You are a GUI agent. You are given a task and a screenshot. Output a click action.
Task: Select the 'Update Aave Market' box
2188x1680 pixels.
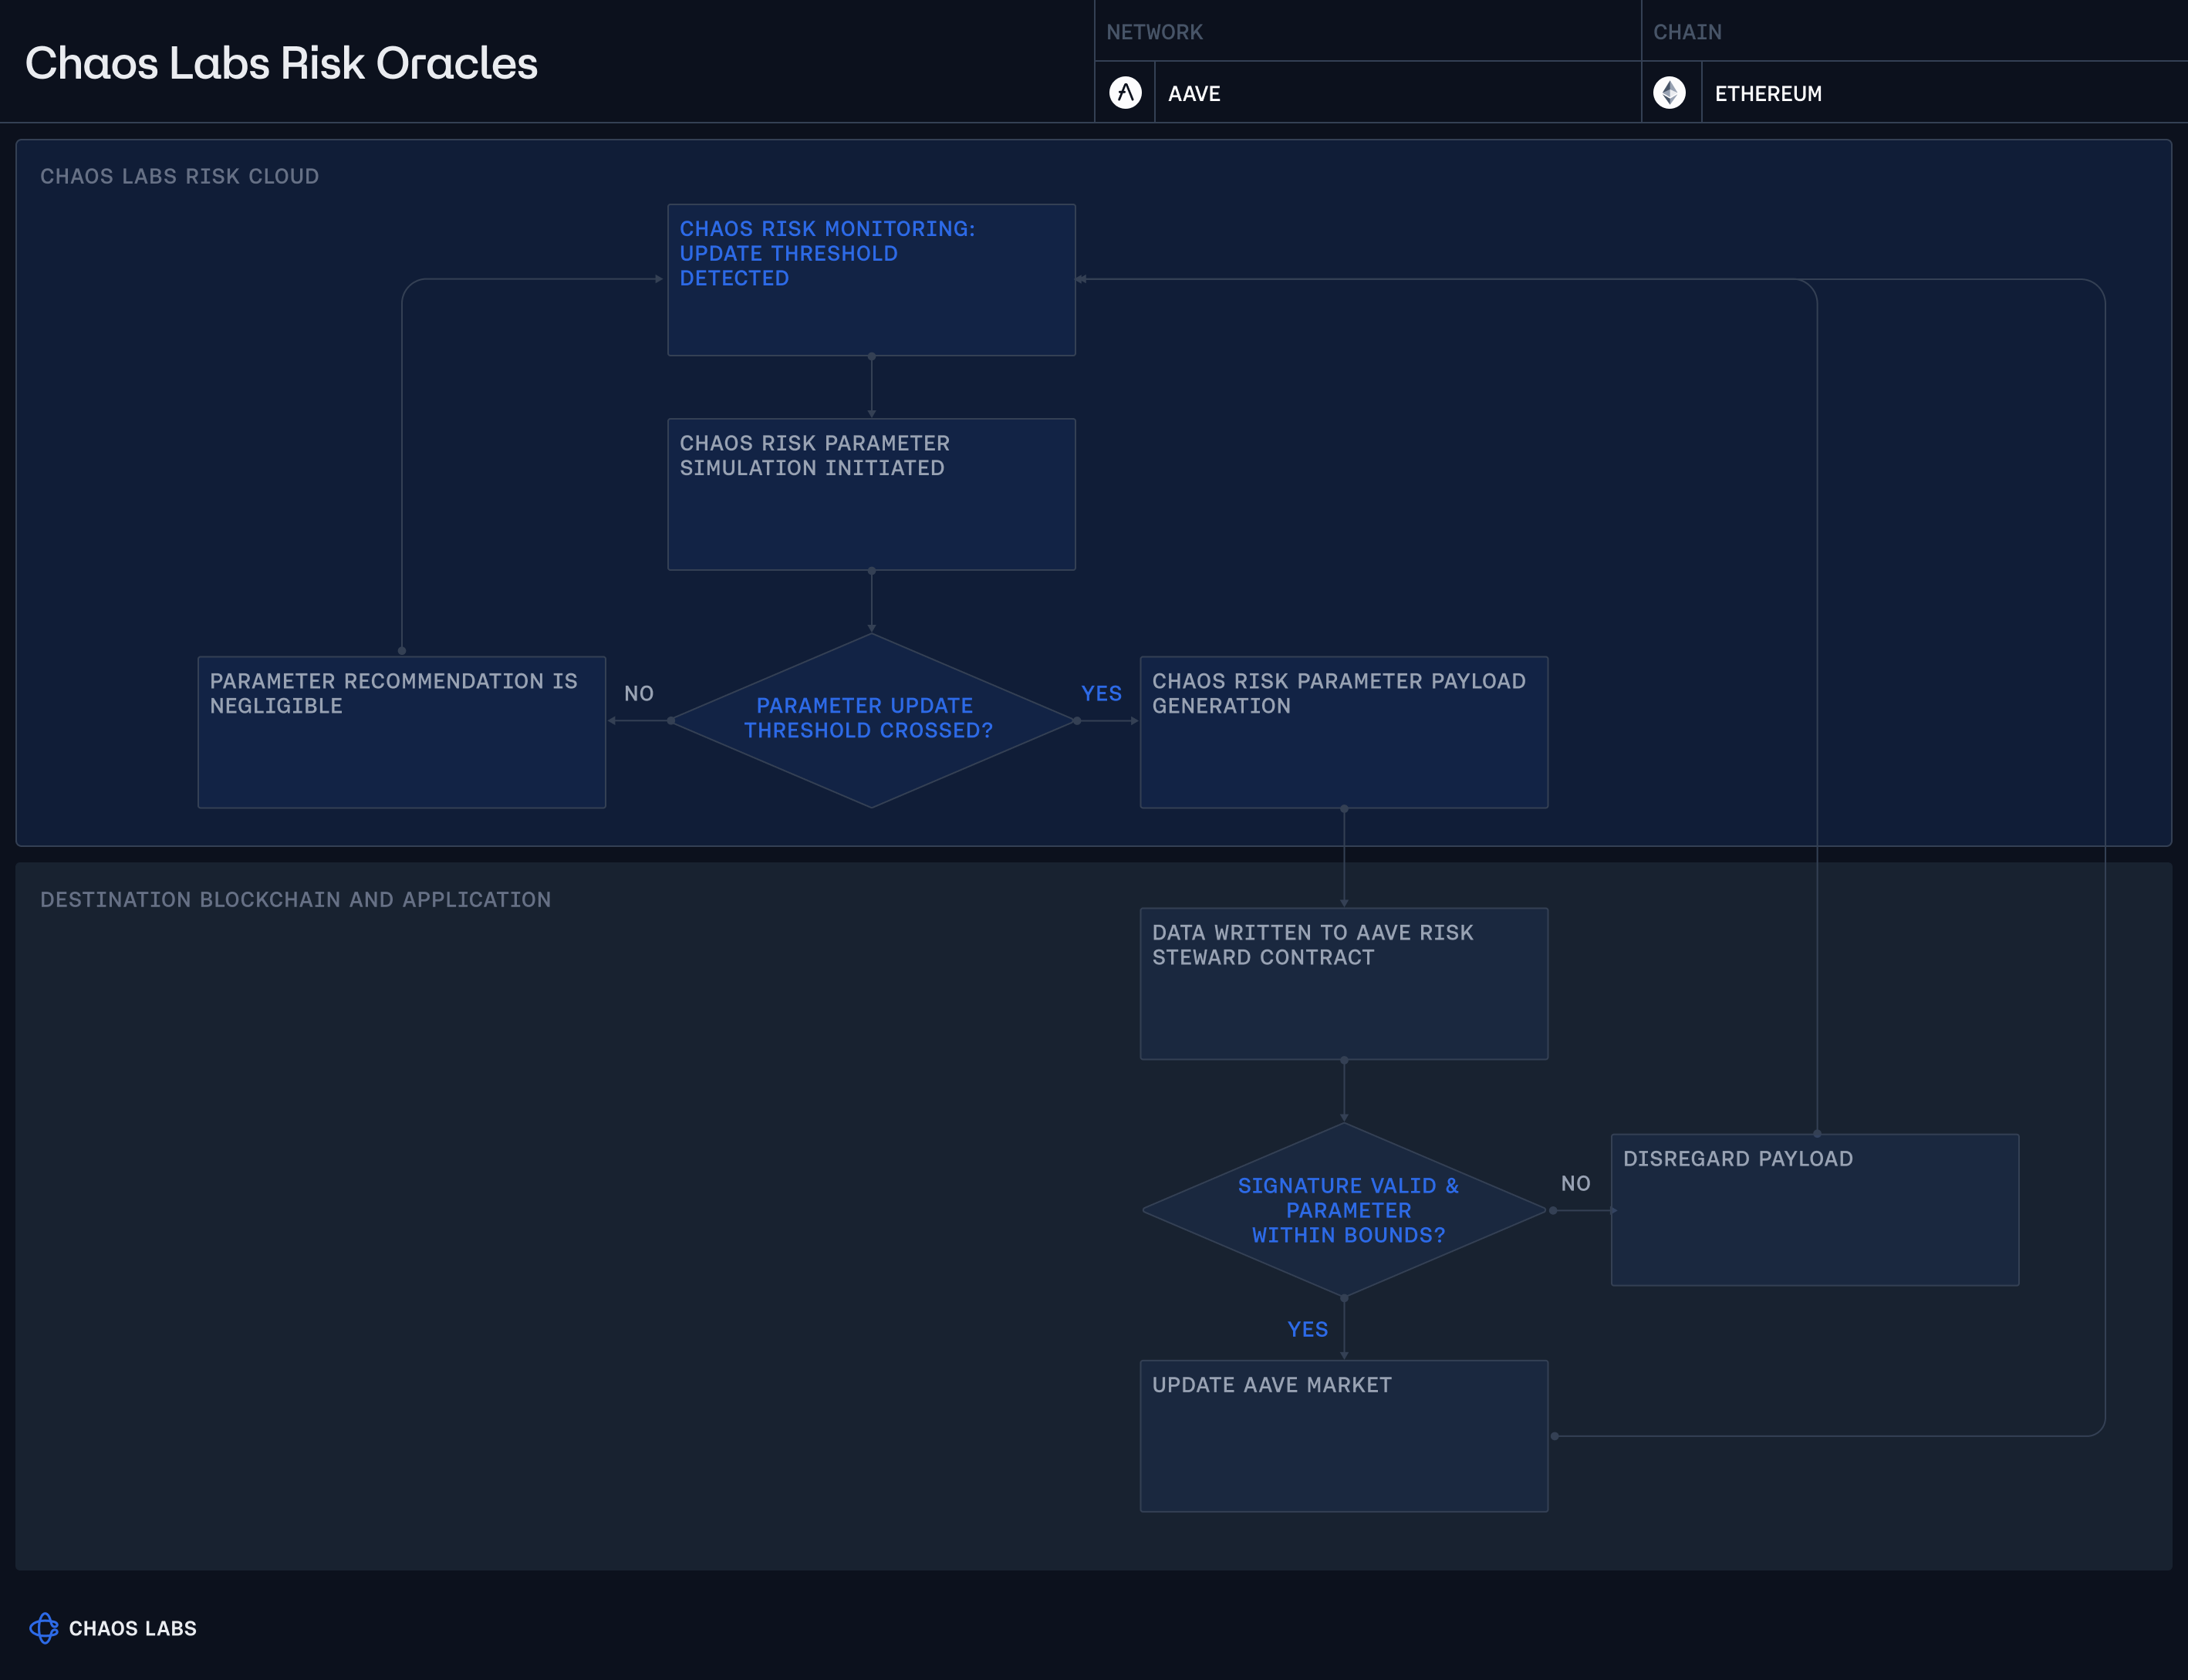(1344, 1436)
